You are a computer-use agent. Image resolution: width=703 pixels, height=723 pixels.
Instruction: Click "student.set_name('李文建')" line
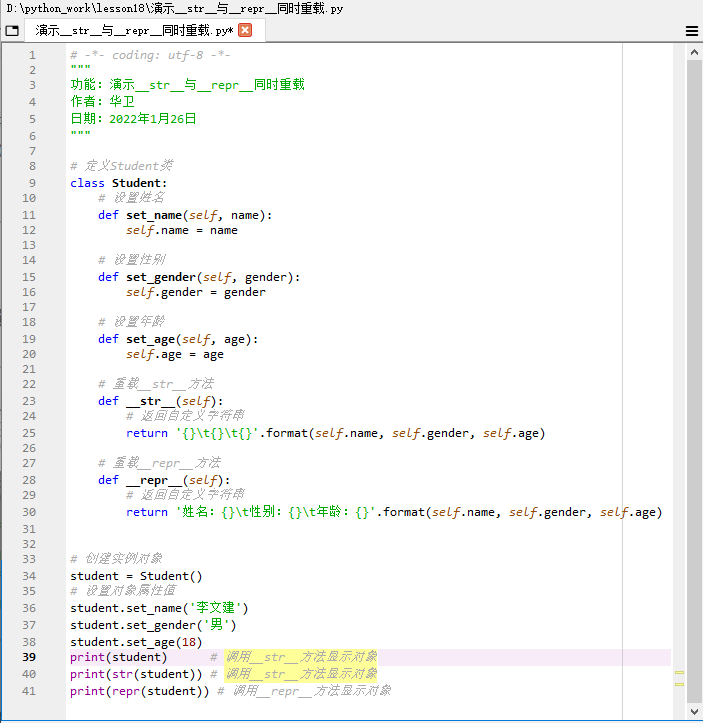click(x=159, y=608)
